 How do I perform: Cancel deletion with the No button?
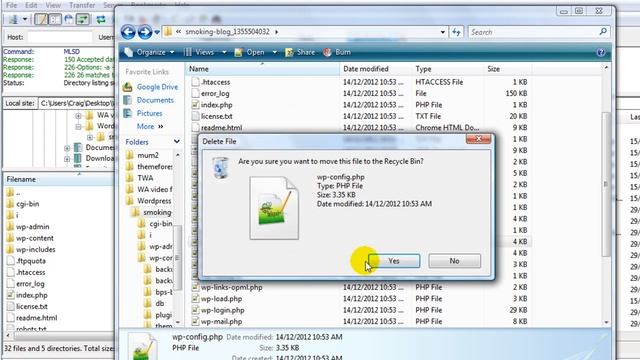[454, 261]
